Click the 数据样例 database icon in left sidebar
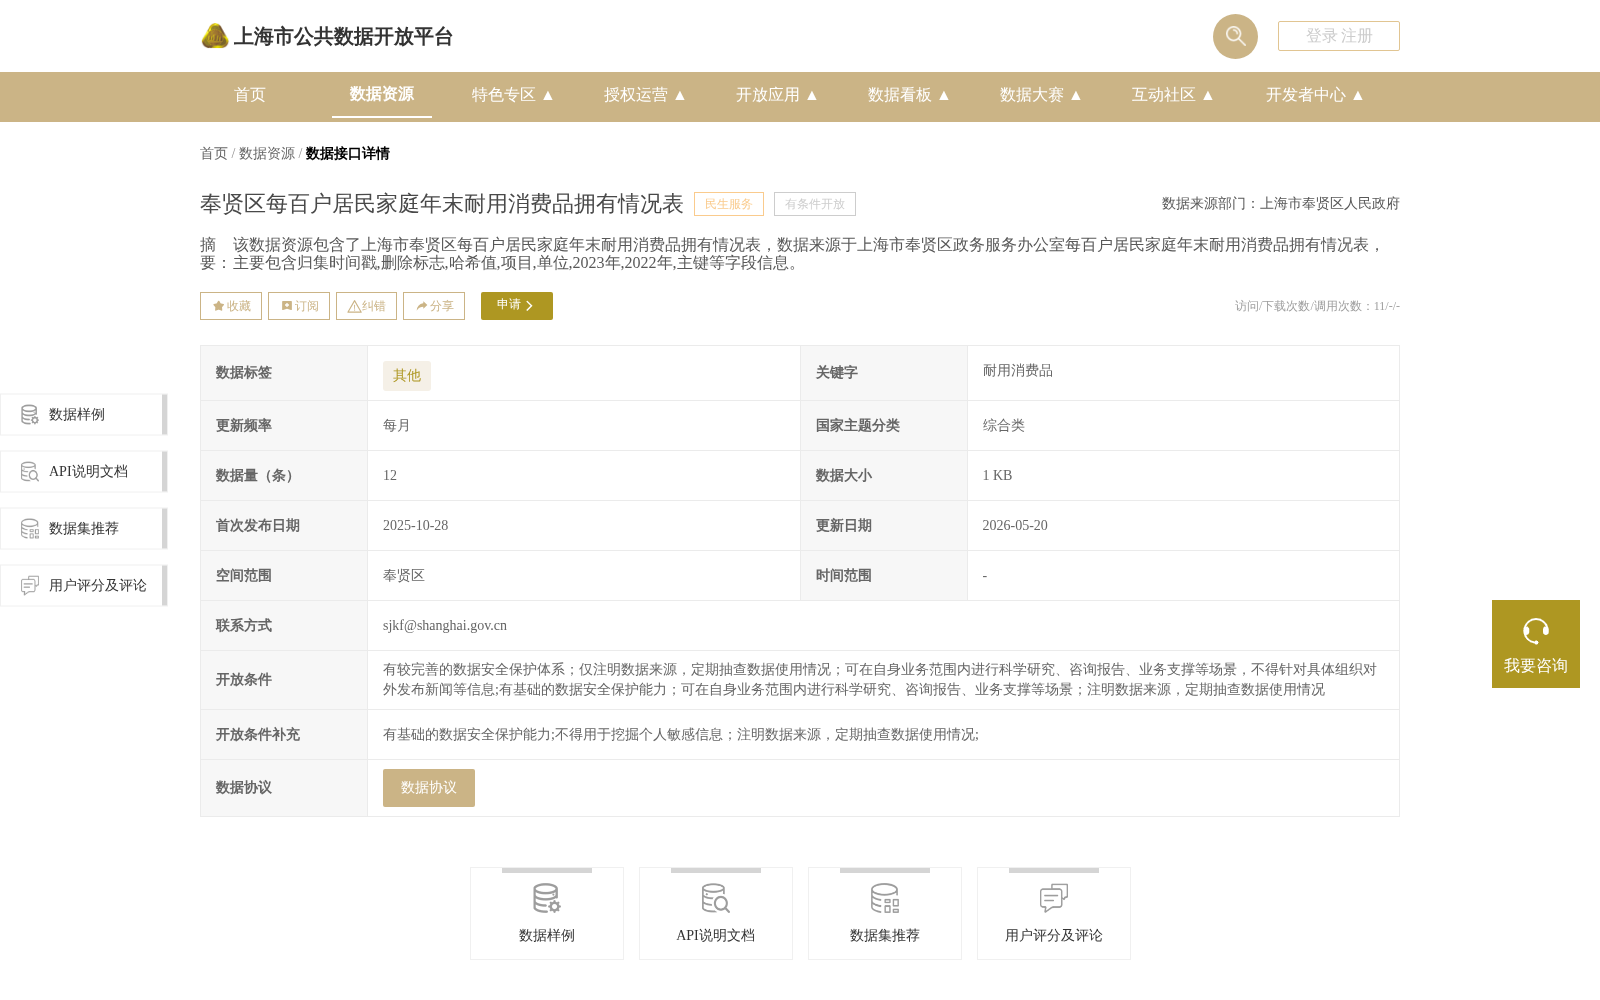 point(30,415)
